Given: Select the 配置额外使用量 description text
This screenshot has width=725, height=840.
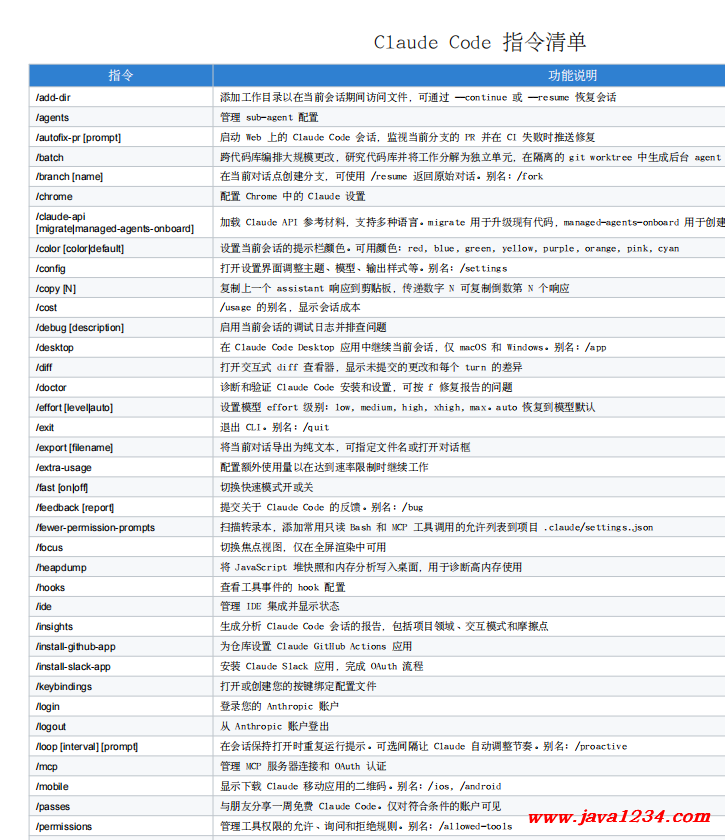Looking at the screenshot, I should pos(324,467).
